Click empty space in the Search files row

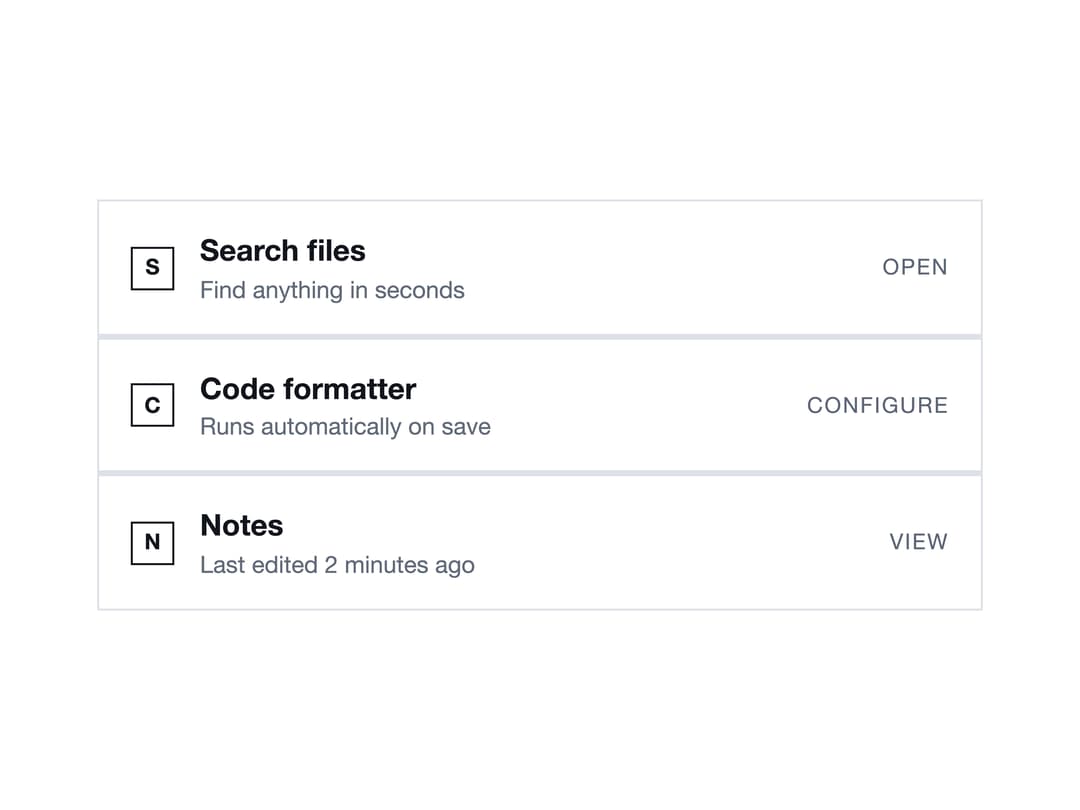654,268
